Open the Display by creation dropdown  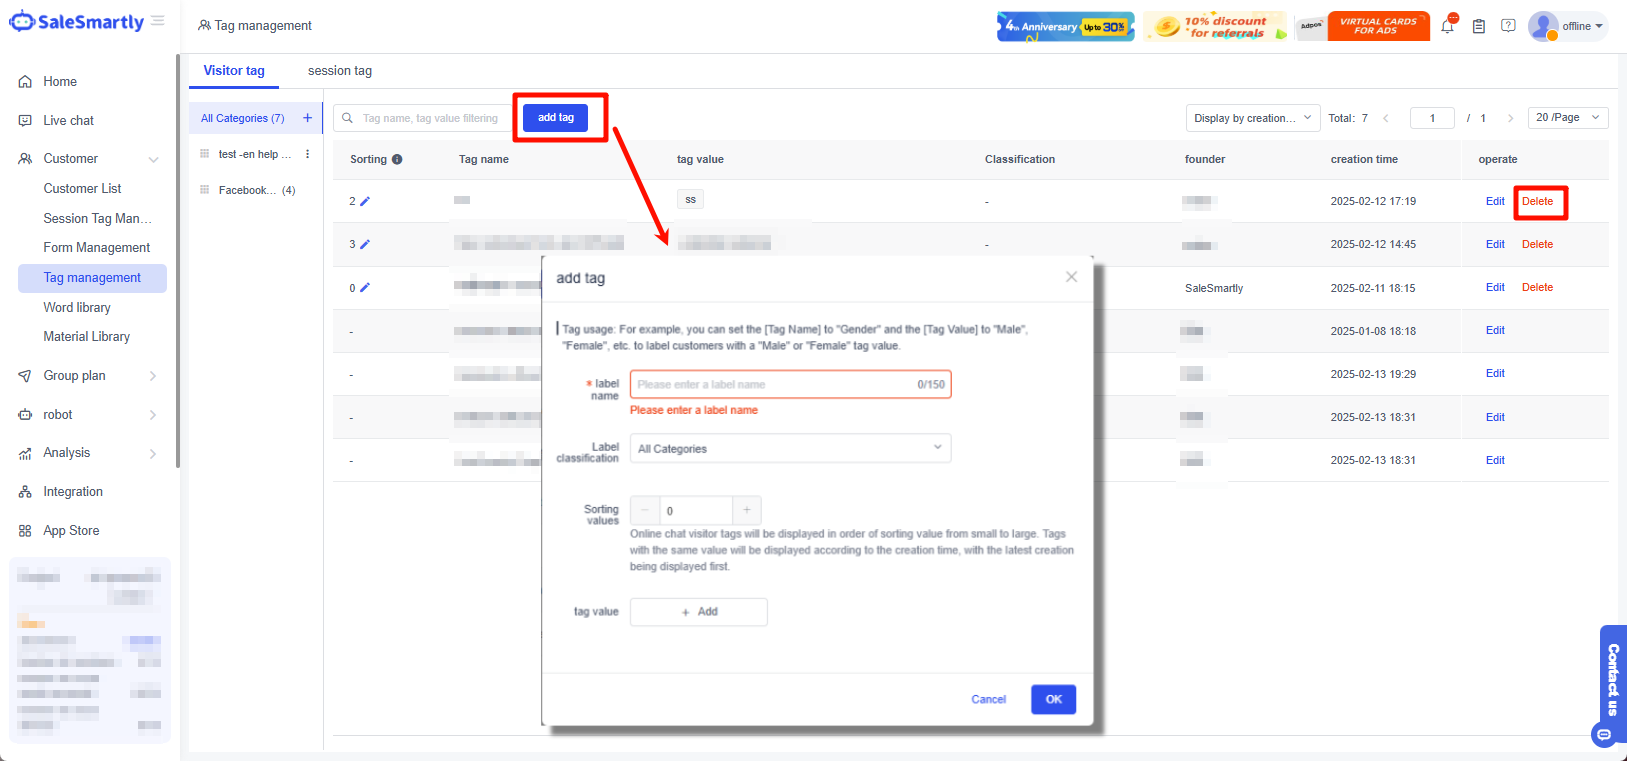(x=1253, y=118)
